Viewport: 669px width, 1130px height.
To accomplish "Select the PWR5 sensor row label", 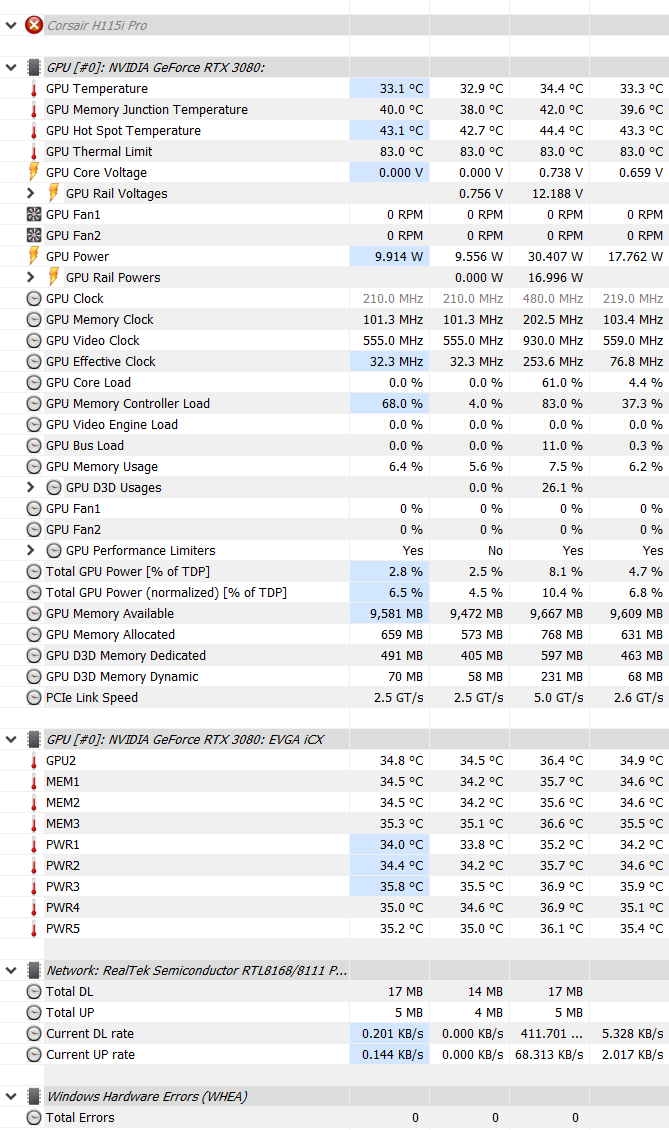I will 63,928.
